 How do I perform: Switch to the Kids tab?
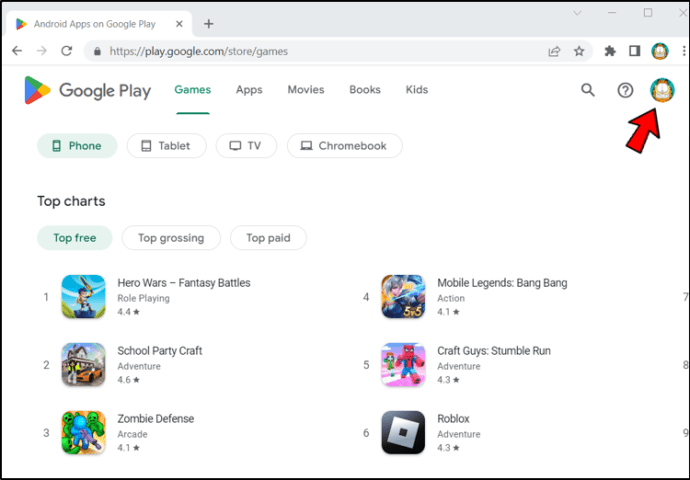click(417, 90)
